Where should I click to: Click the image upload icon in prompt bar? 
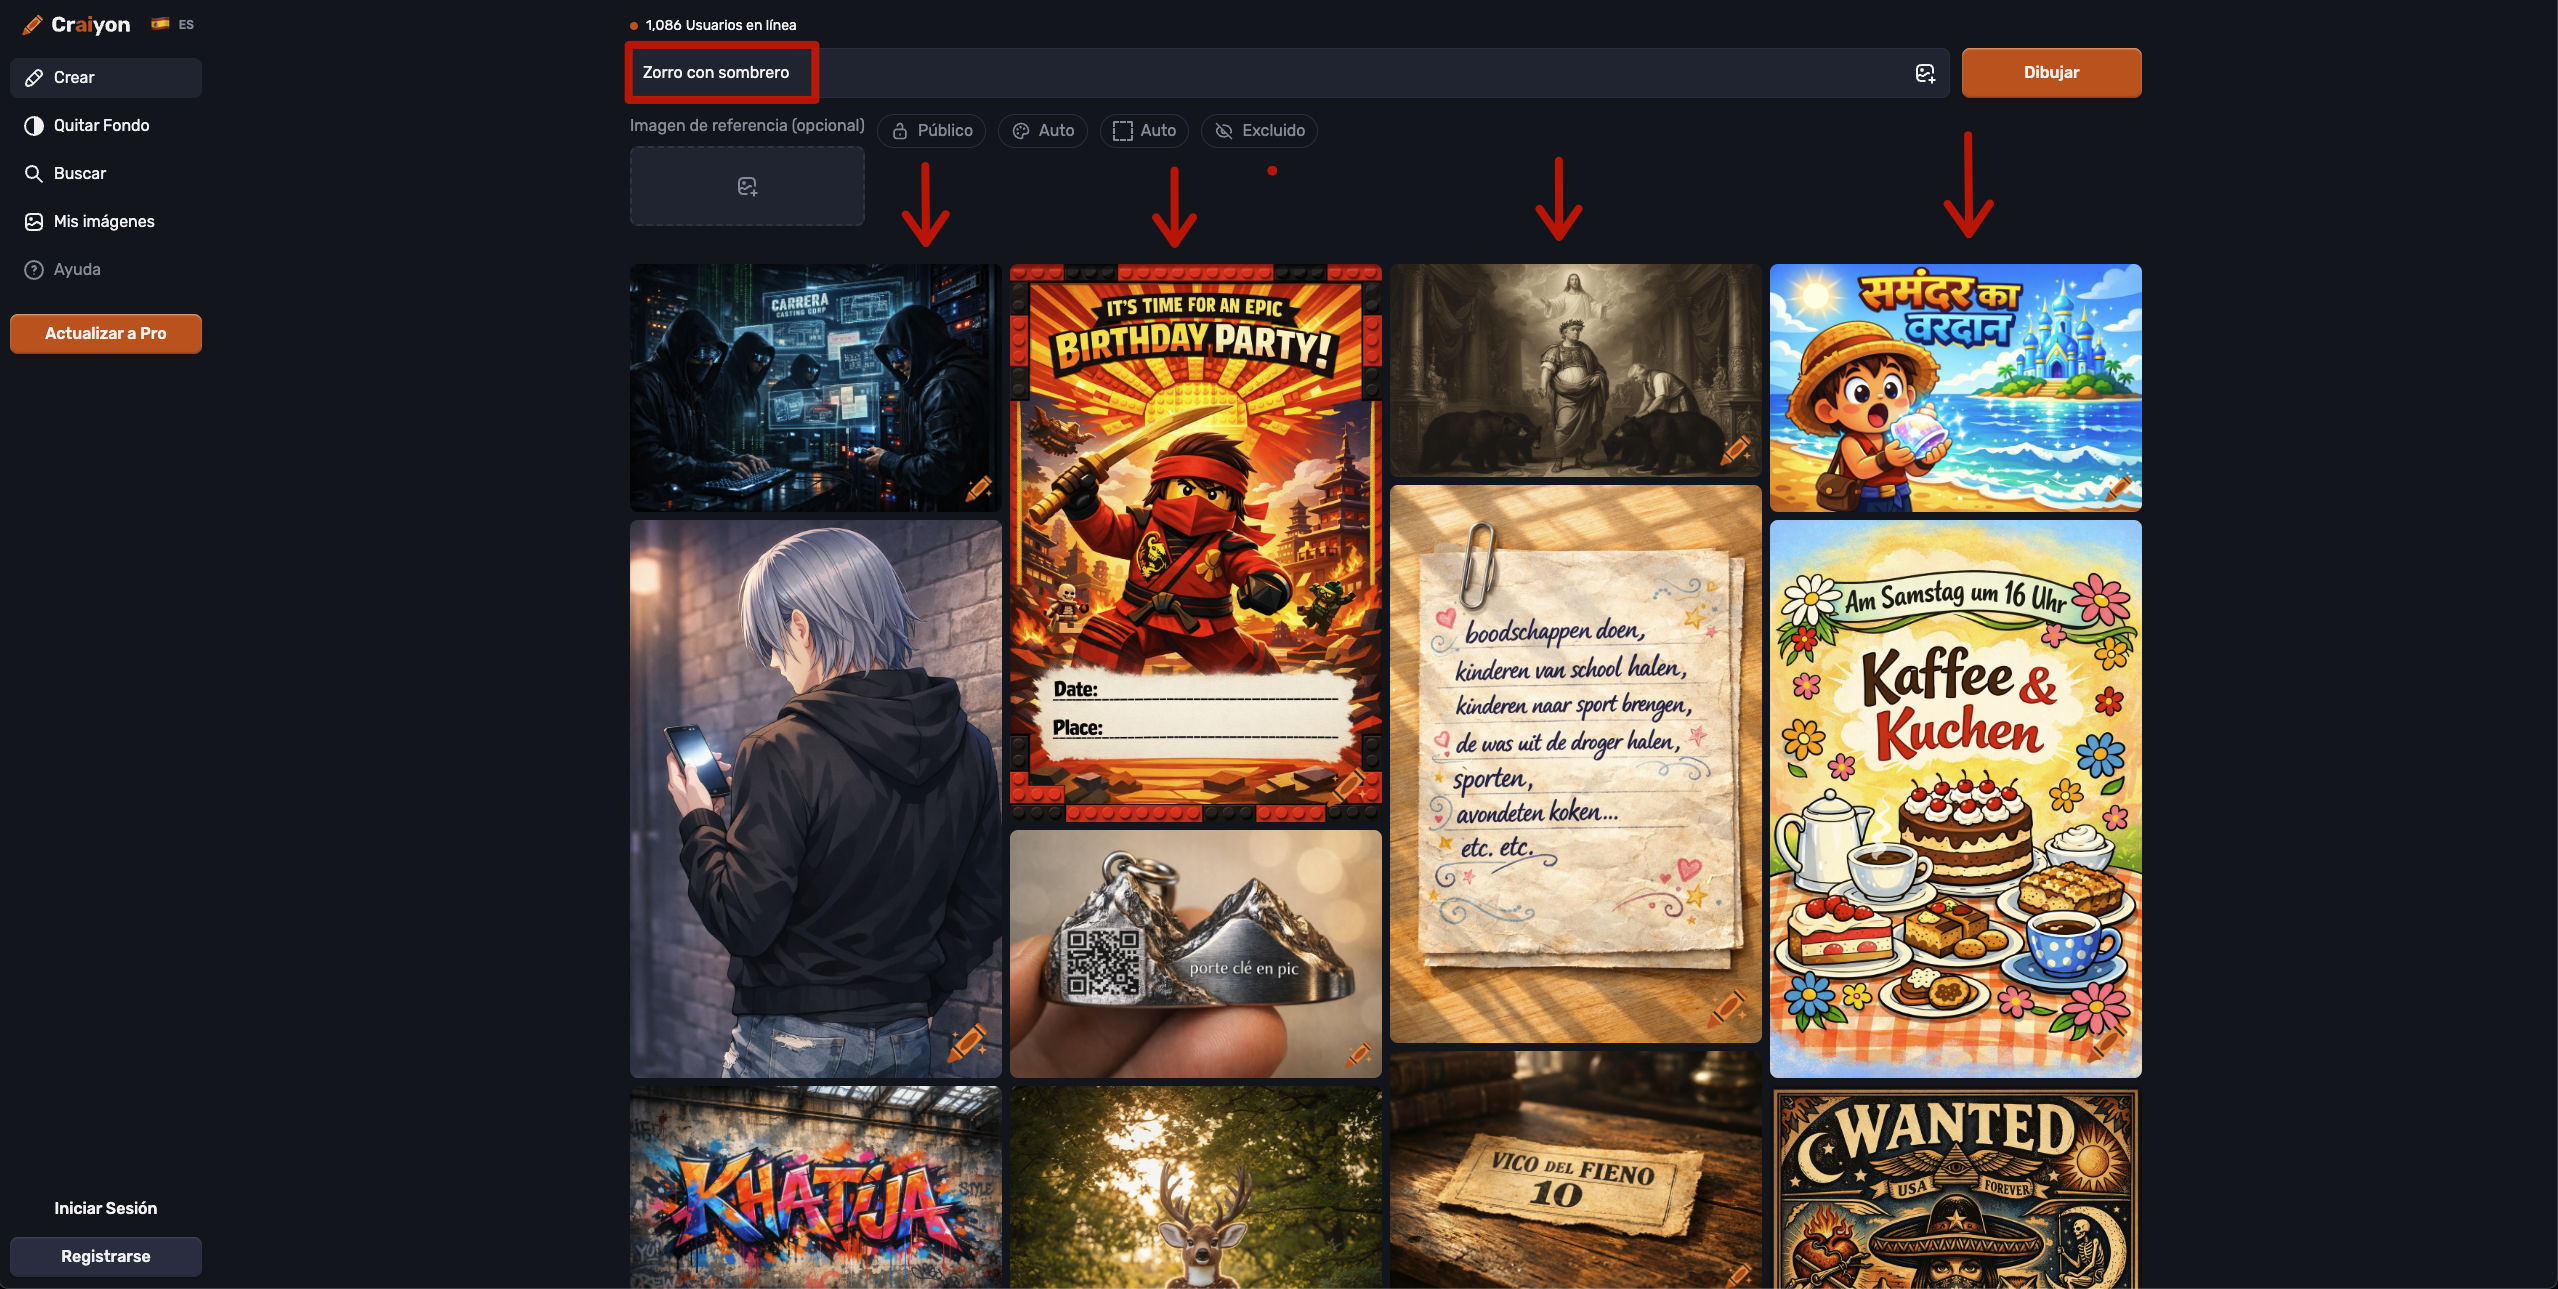tap(1925, 73)
